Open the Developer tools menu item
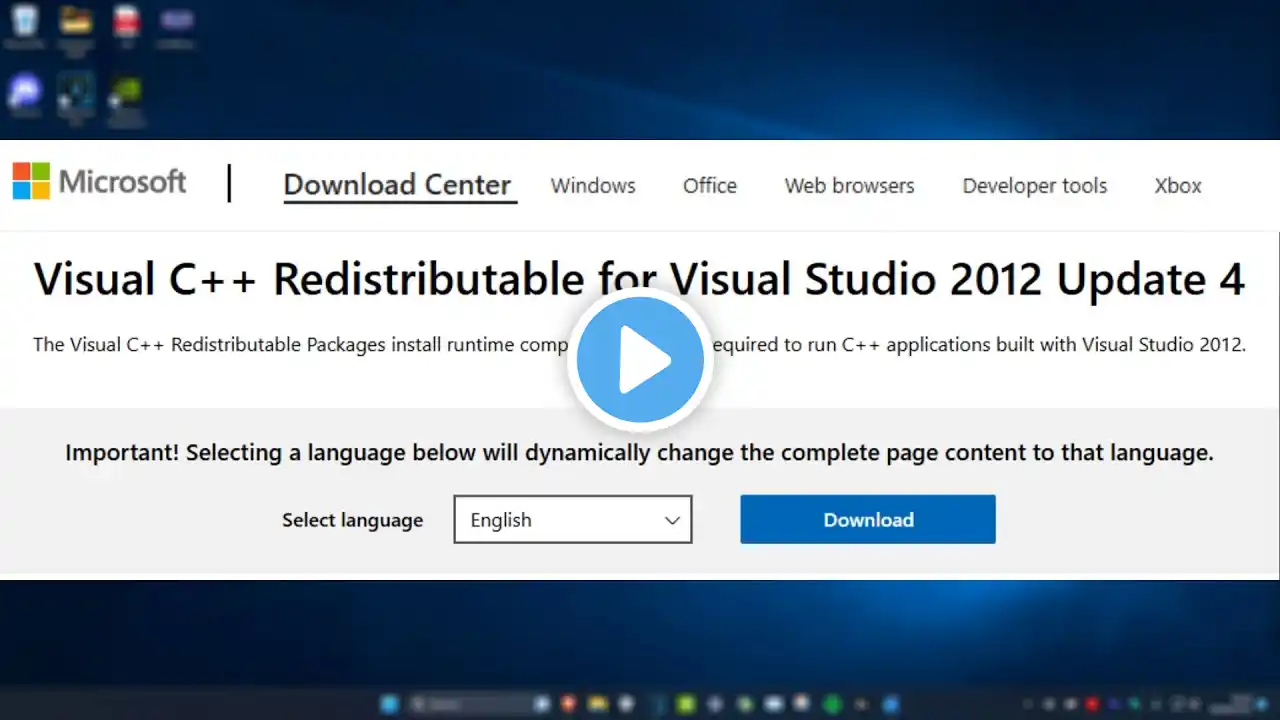 (1034, 186)
